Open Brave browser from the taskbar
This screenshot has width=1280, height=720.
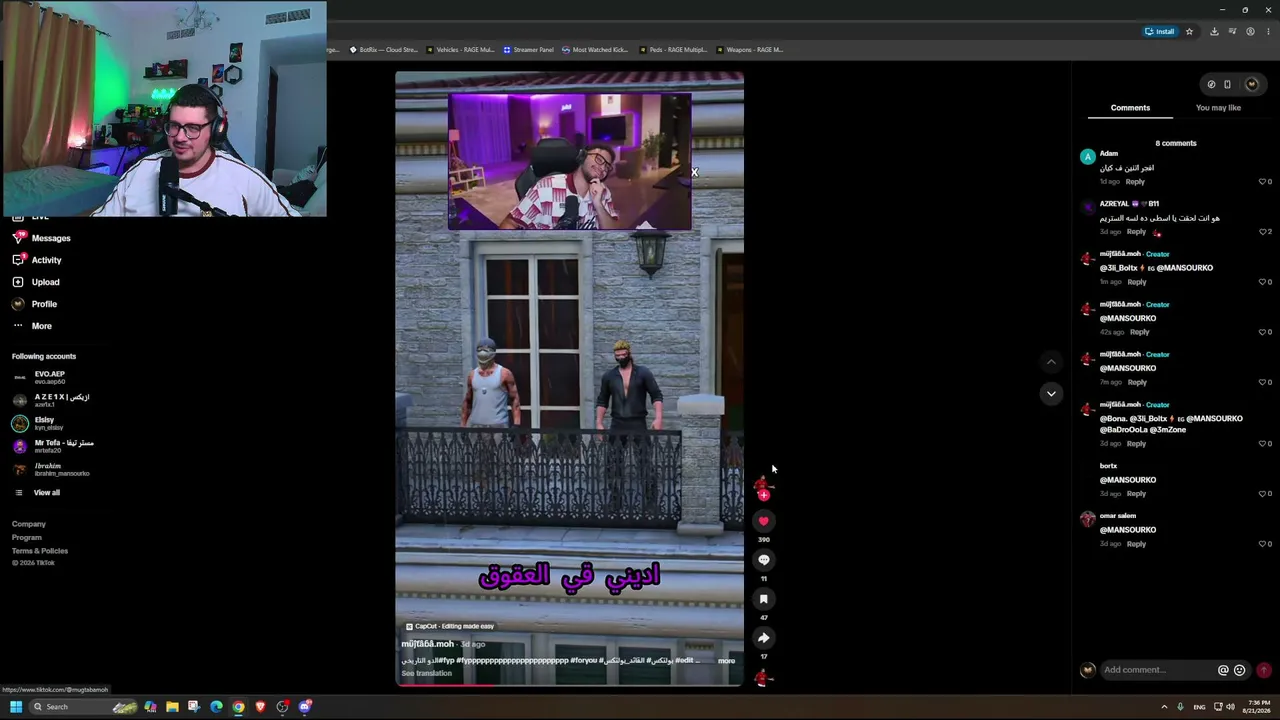pyautogui.click(x=260, y=707)
